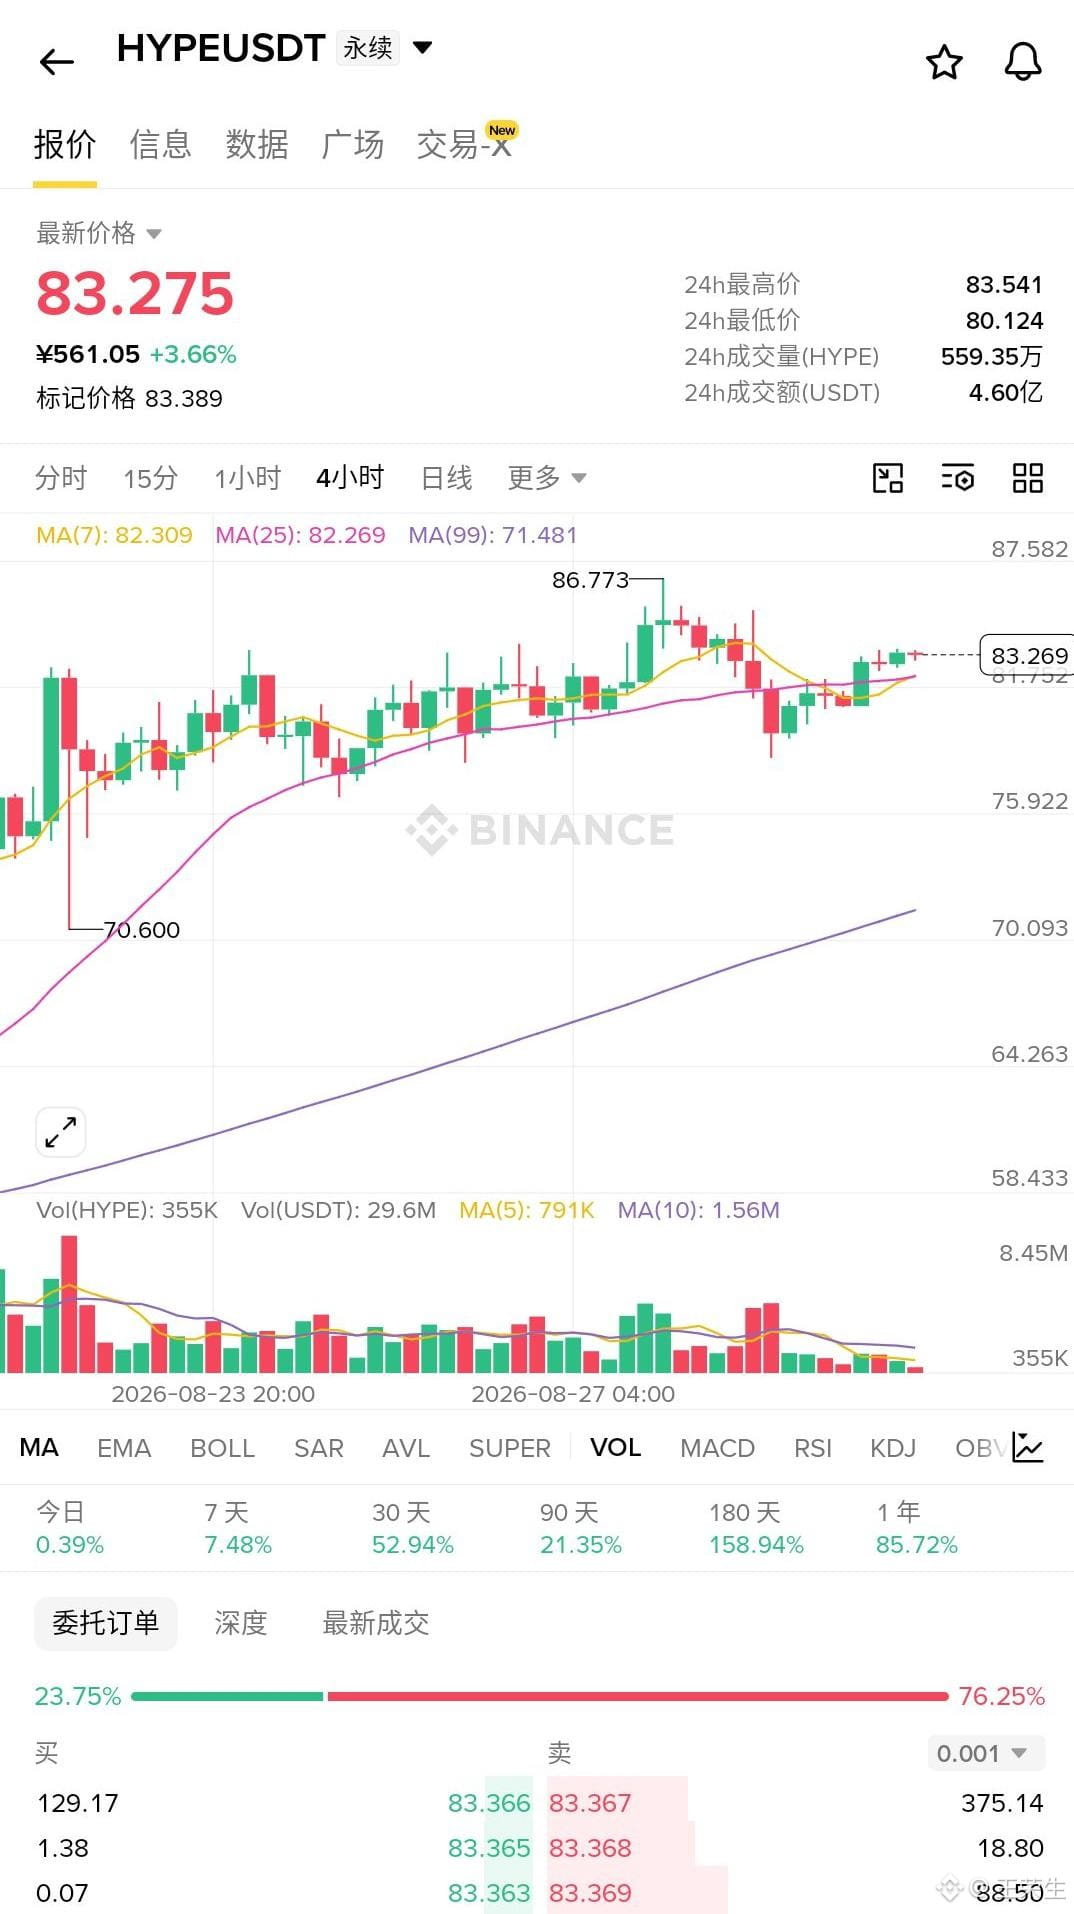Switch to the 广场 tab
This screenshot has width=1074, height=1914.
click(352, 145)
